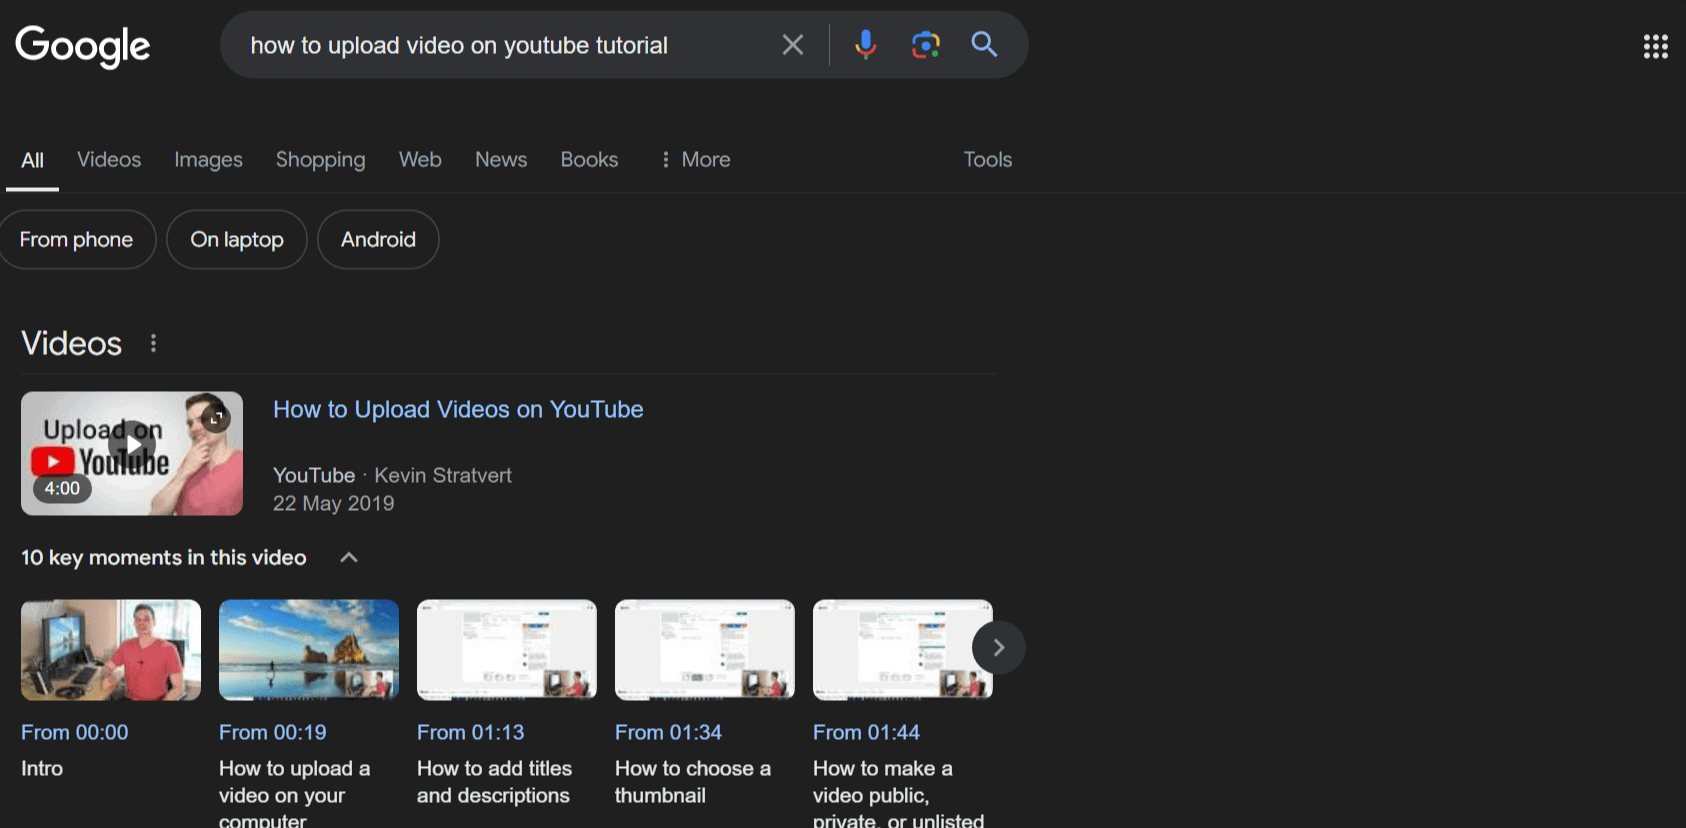Click 'How to make a video public' caption
The height and width of the screenshot is (828, 1686).
coord(898,794)
